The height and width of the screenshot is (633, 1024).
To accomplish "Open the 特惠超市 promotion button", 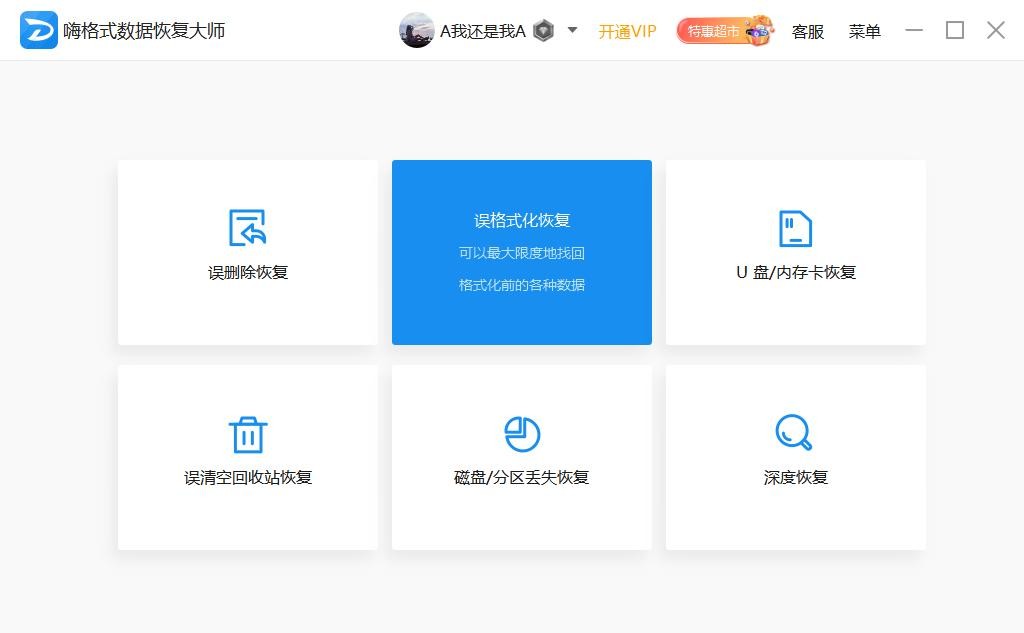I will click(x=724, y=31).
